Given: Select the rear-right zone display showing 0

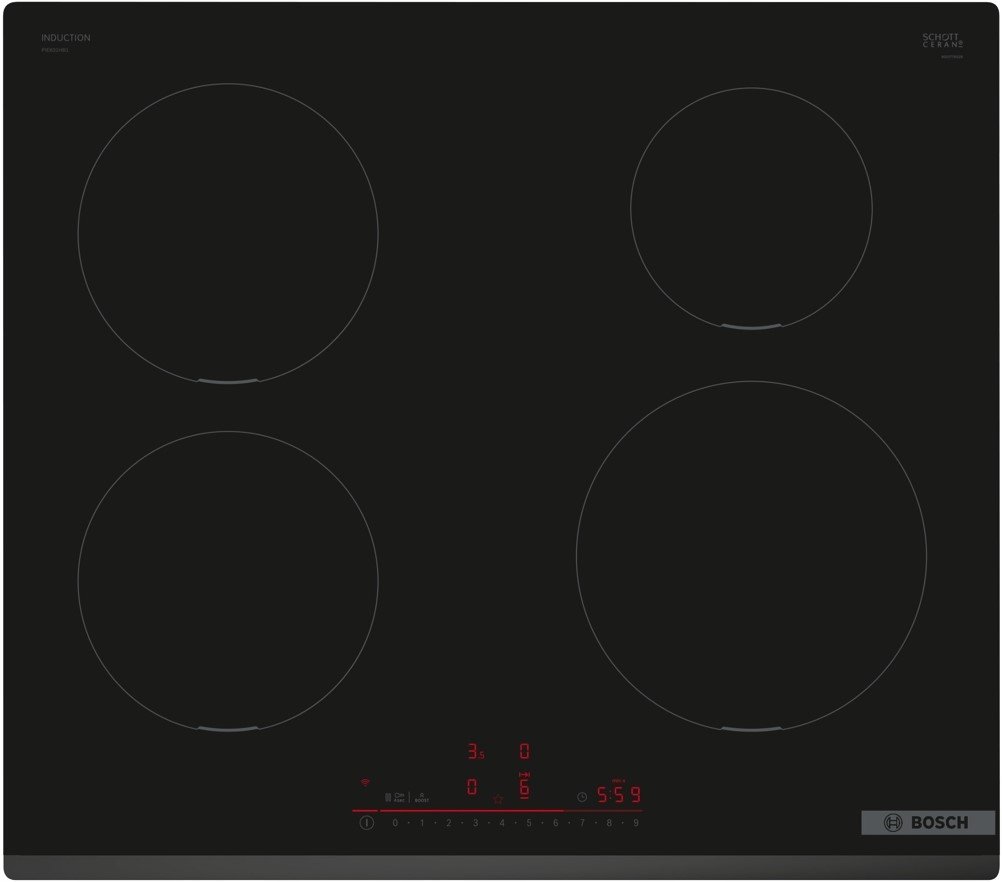Looking at the screenshot, I should (x=524, y=751).
